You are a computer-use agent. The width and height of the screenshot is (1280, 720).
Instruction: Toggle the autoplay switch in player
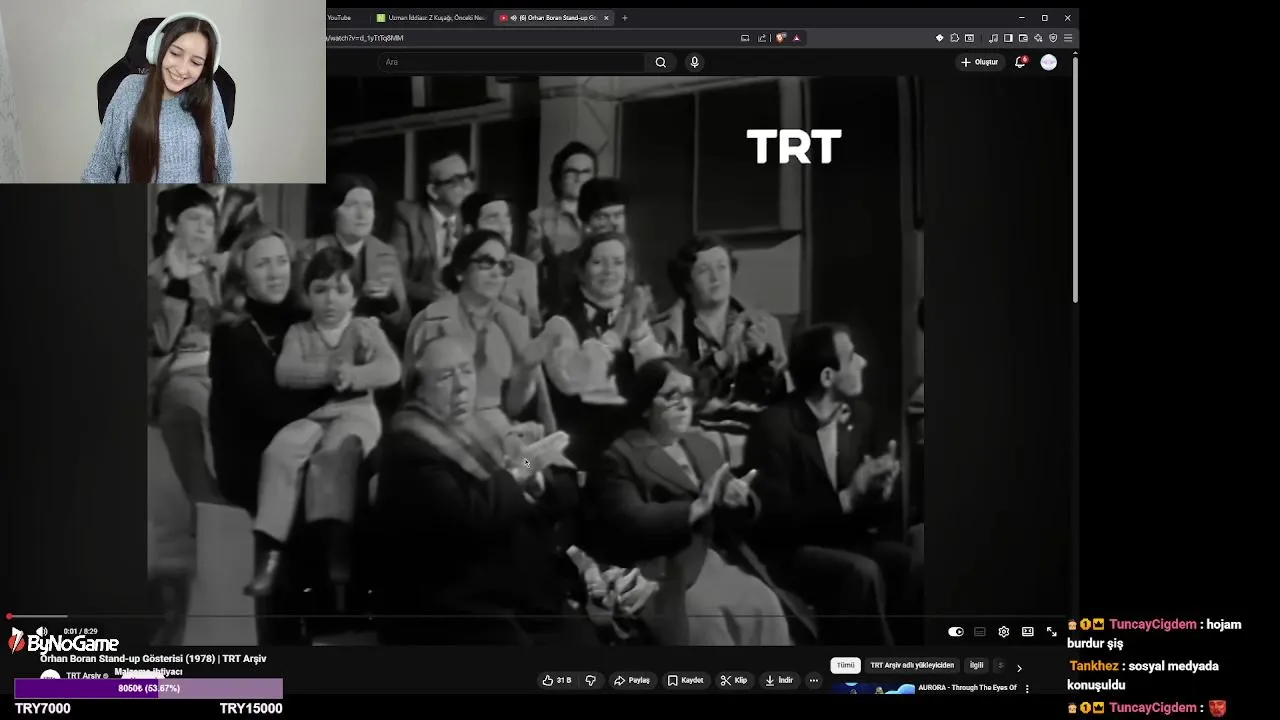956,632
